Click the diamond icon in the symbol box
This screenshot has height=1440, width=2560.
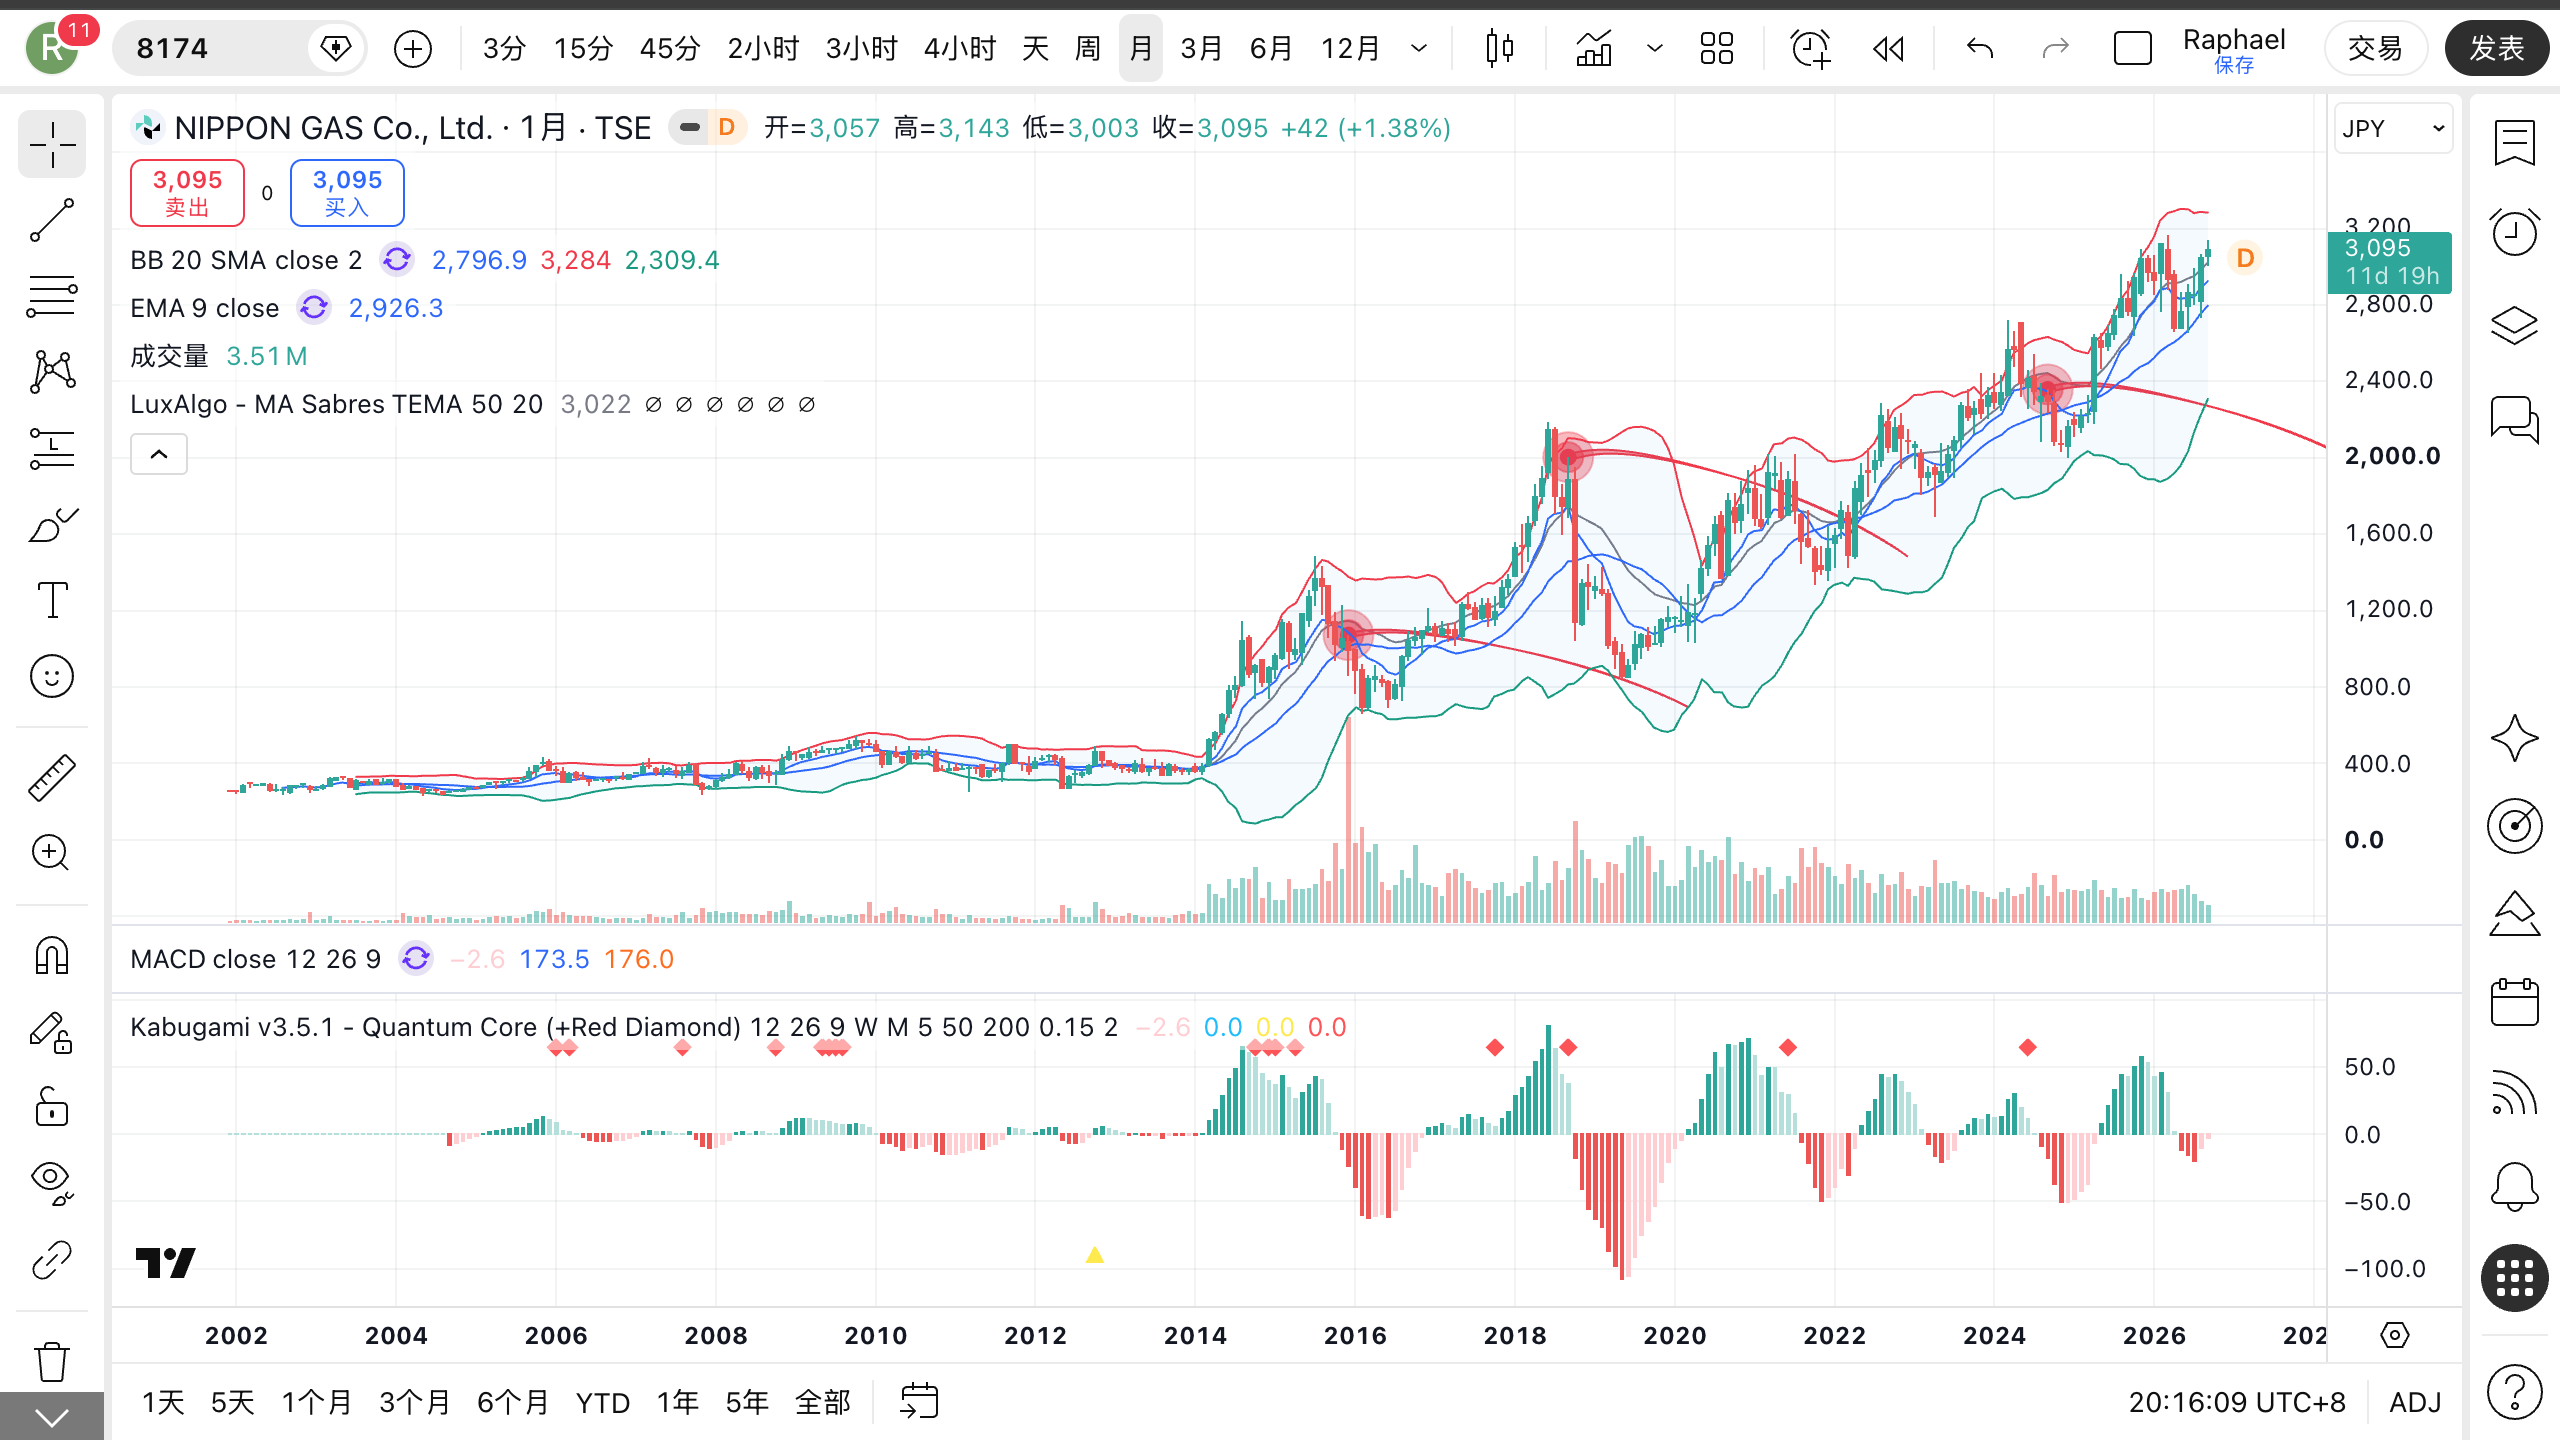tap(335, 48)
